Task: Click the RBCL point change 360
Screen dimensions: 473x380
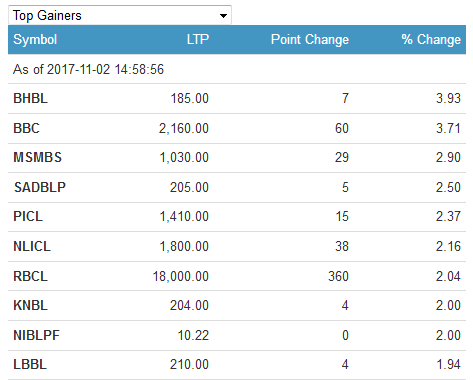Action: [338, 276]
